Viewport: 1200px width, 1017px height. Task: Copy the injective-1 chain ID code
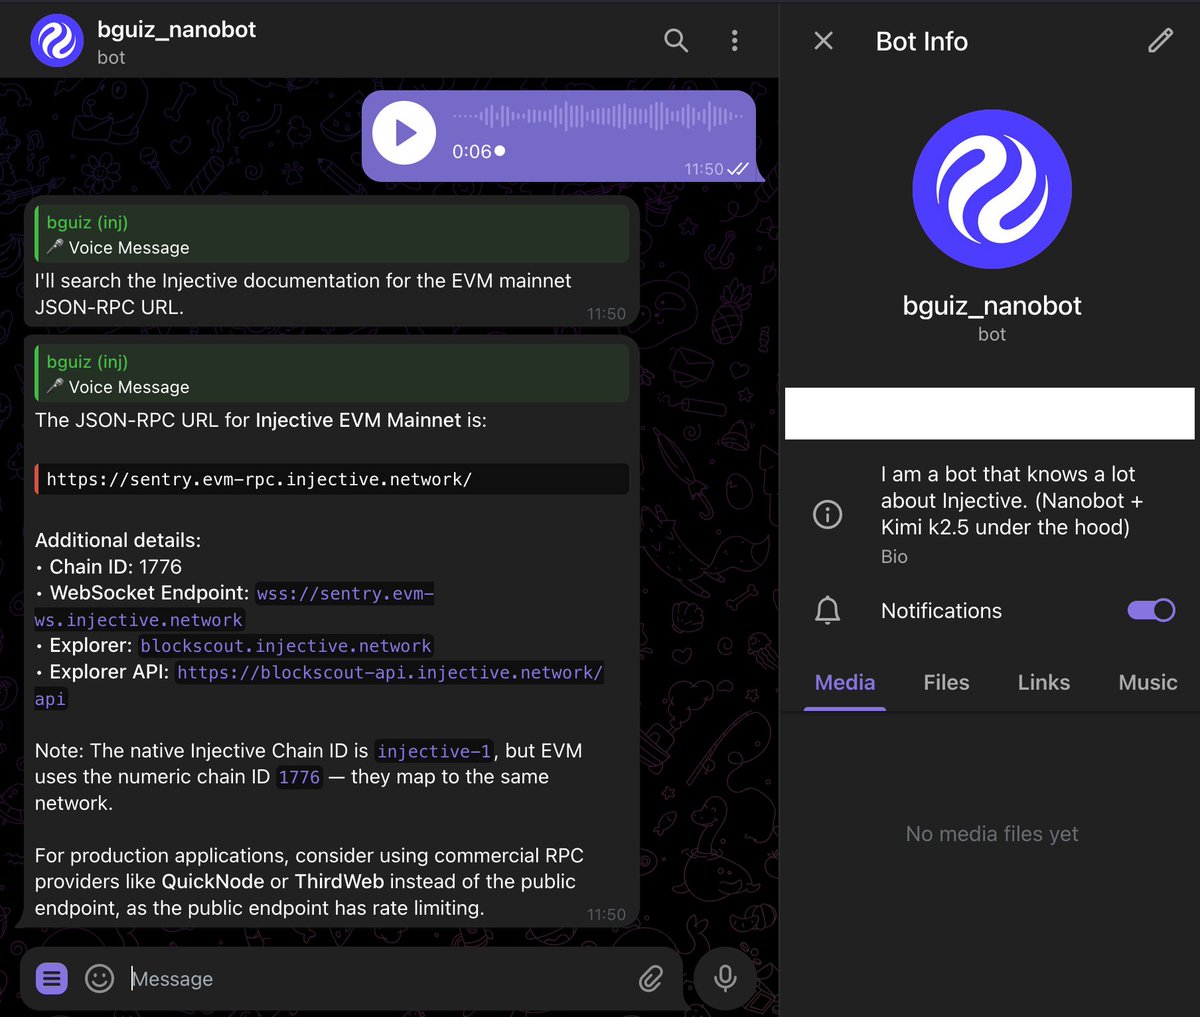434,751
